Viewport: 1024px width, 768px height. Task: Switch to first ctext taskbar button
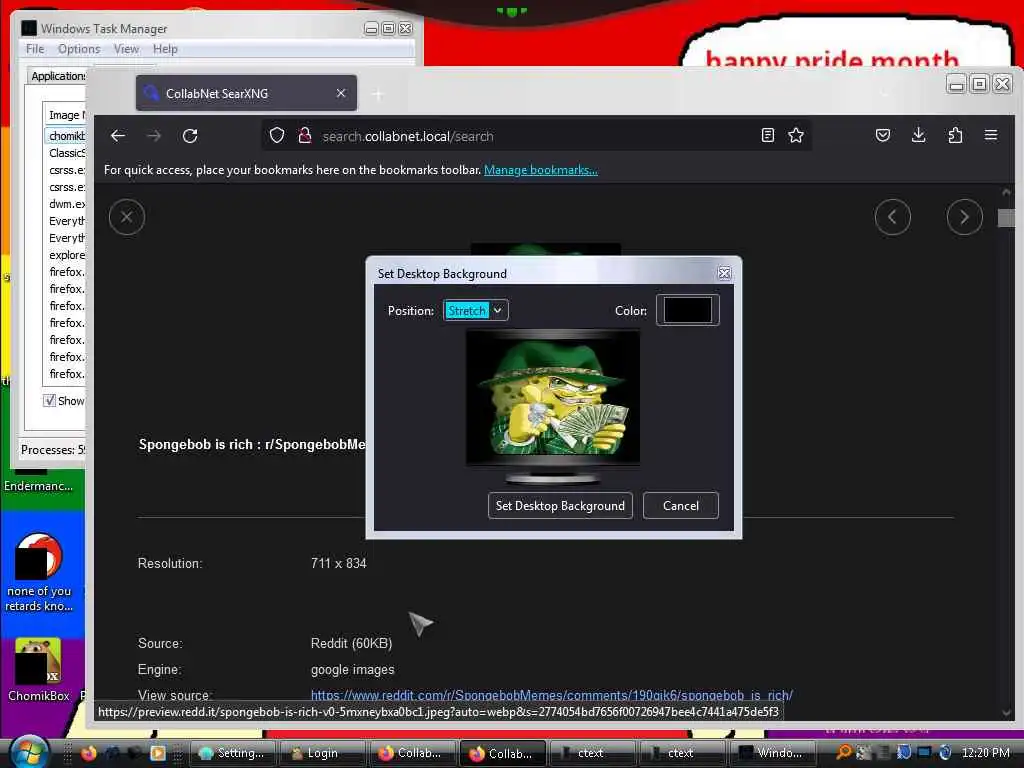[592, 753]
